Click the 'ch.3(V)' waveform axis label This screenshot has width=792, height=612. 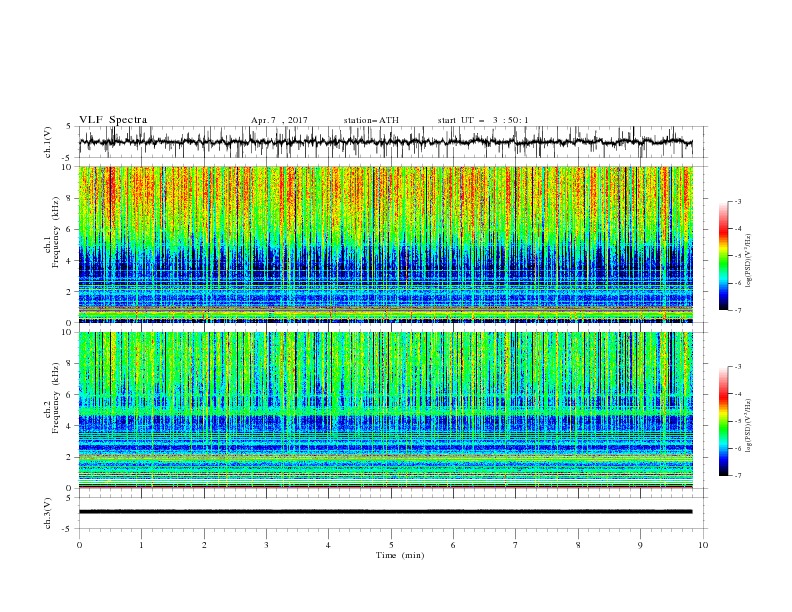coord(48,513)
